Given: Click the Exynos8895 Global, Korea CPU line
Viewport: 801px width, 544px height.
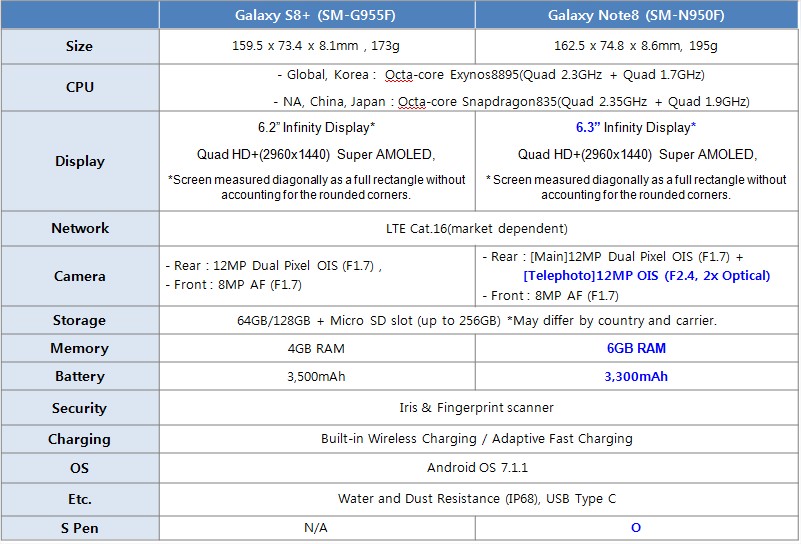Looking at the screenshot, I should click(x=491, y=75).
